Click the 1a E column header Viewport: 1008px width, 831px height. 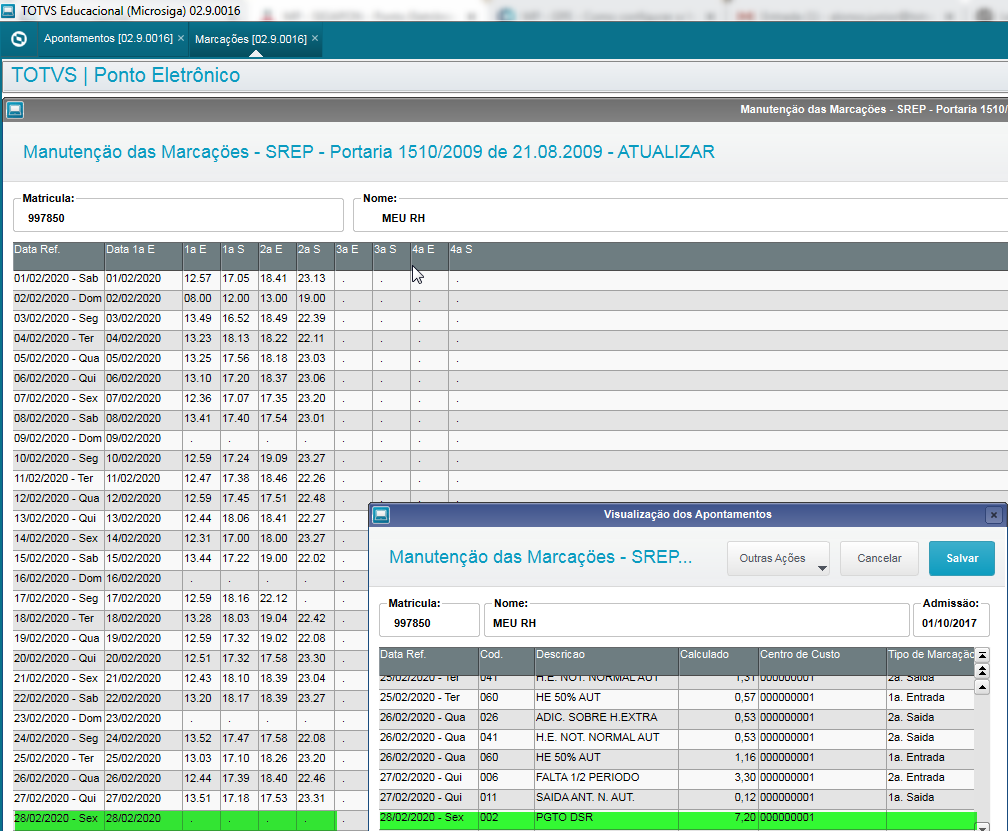202,256
